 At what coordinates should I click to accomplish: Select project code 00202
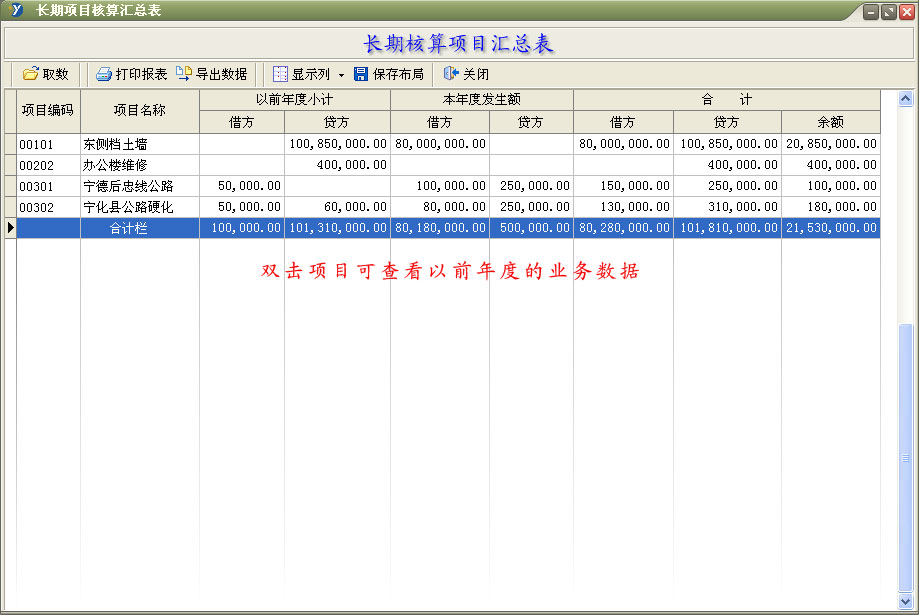[x=48, y=165]
